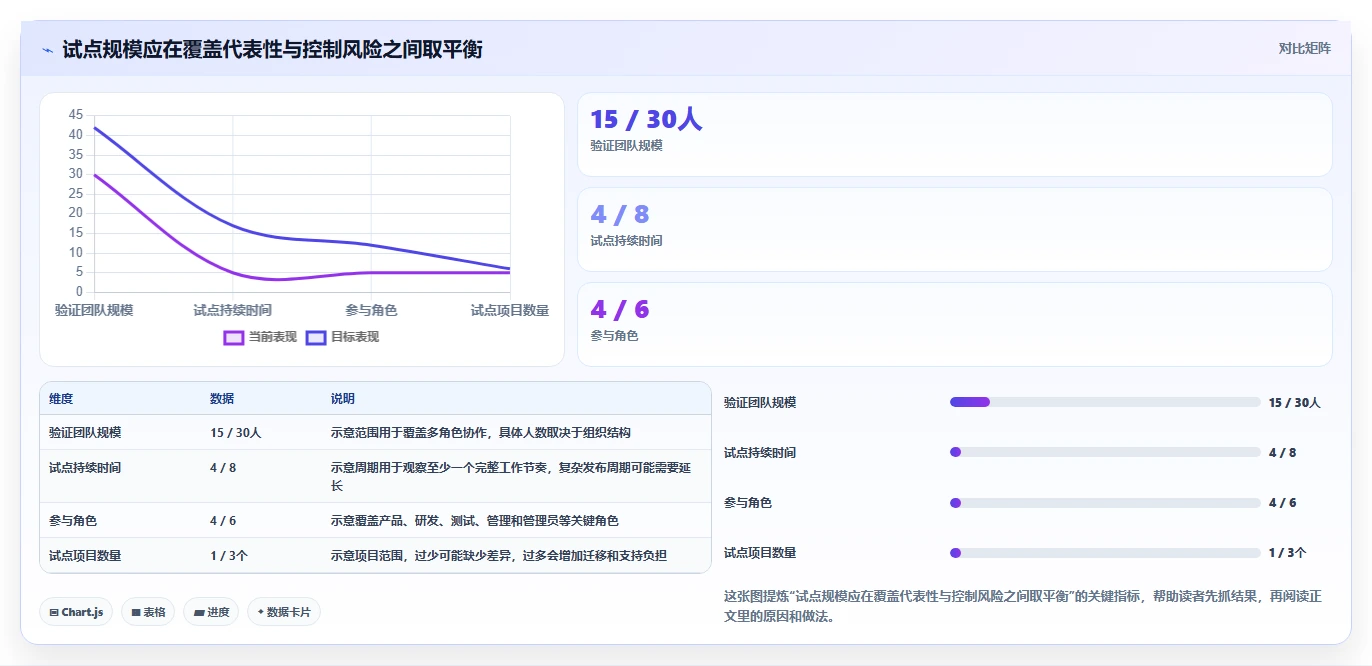1372x666 pixels.
Task: Select the 表格 tag chip
Action: pyautogui.click(x=148, y=612)
